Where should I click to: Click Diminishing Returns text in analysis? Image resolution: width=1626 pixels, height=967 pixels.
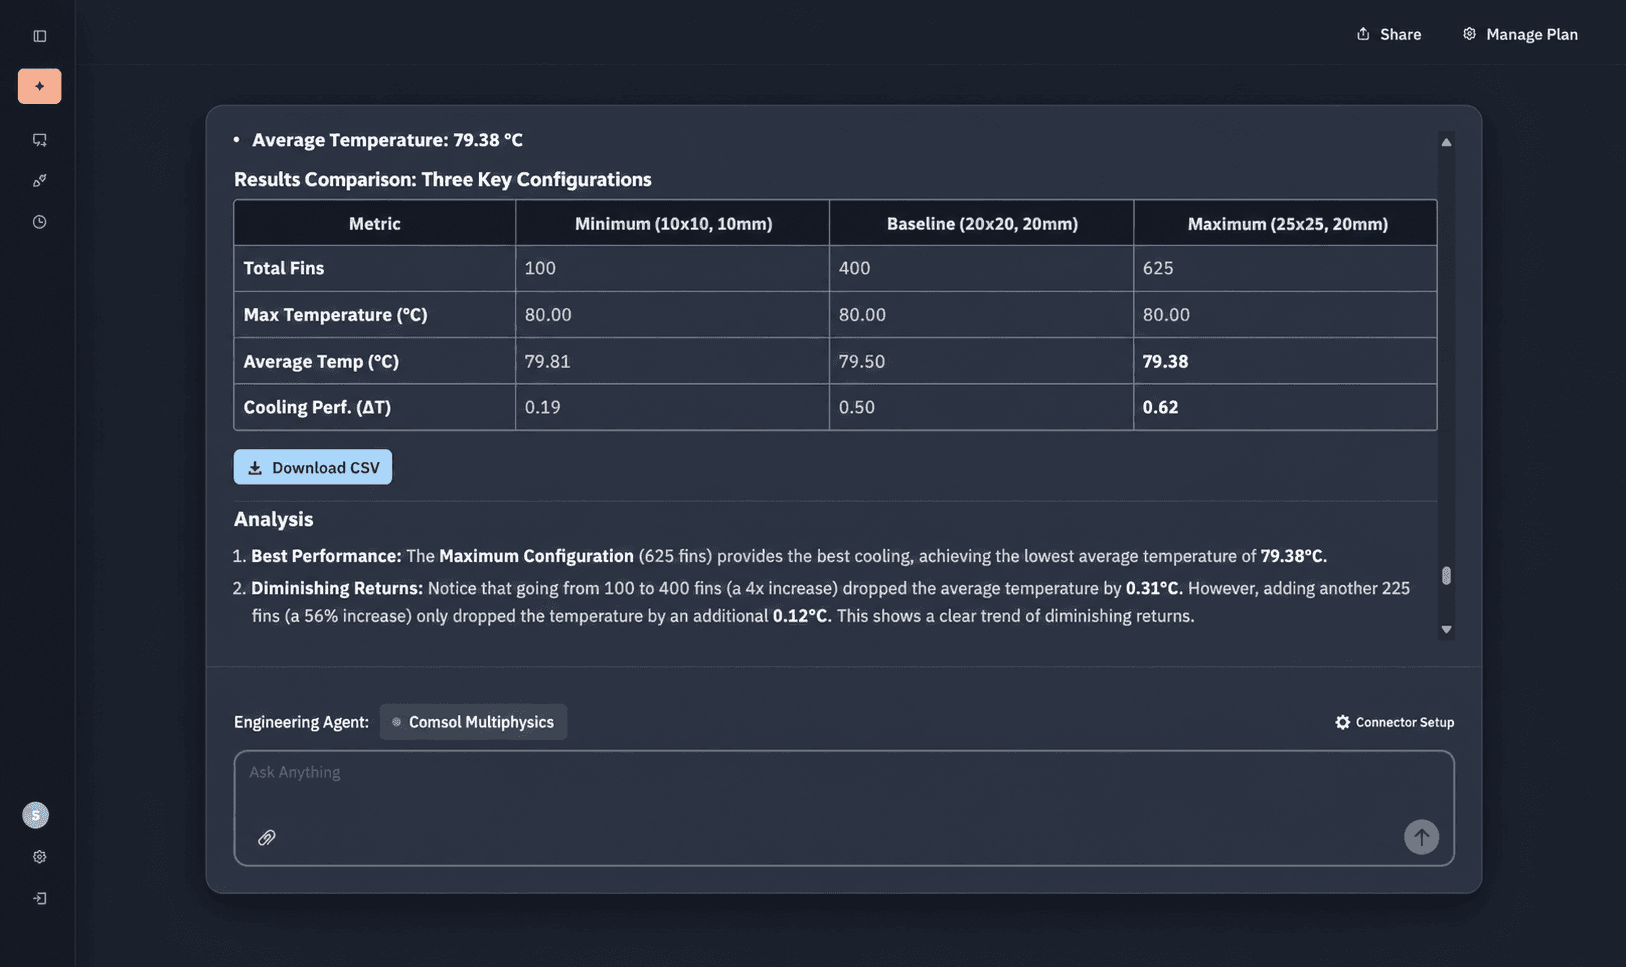tap(337, 588)
